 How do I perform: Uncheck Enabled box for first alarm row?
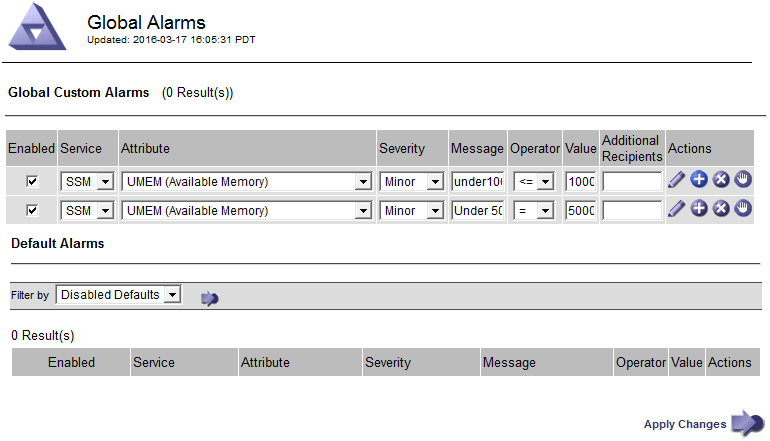[x=32, y=182]
